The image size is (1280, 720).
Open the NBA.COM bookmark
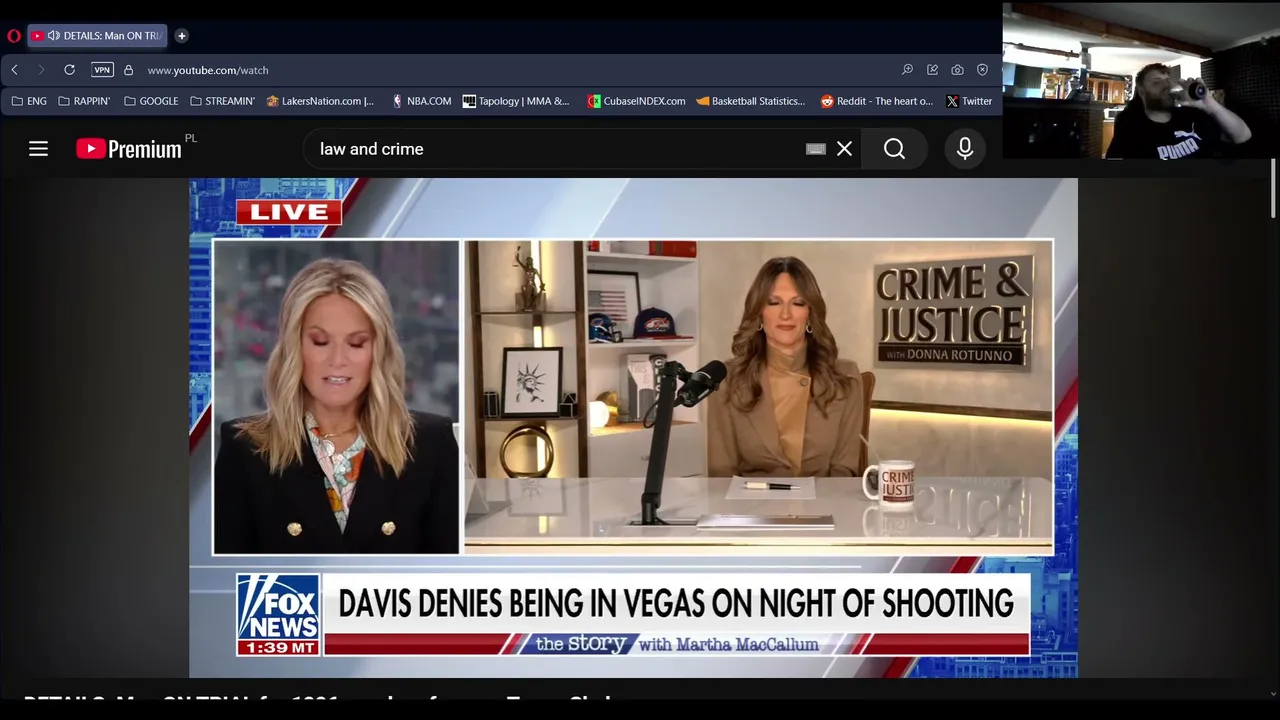pos(421,101)
